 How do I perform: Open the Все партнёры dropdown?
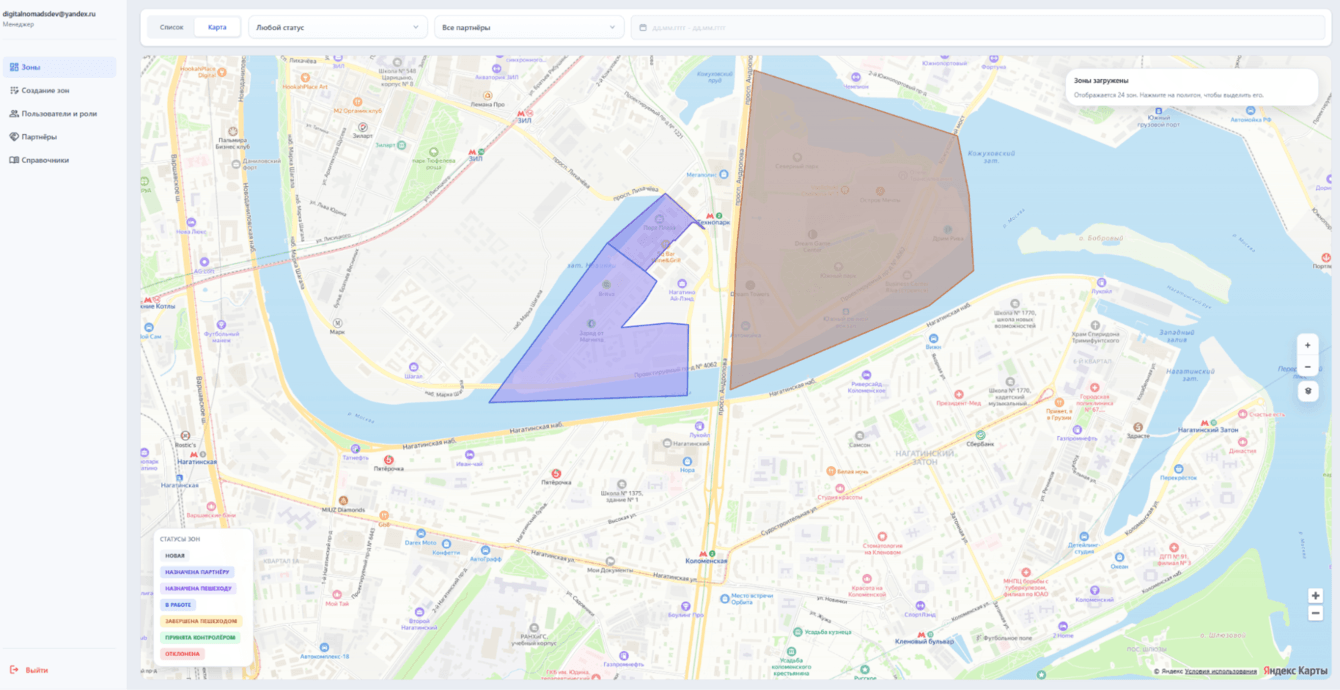[529, 27]
